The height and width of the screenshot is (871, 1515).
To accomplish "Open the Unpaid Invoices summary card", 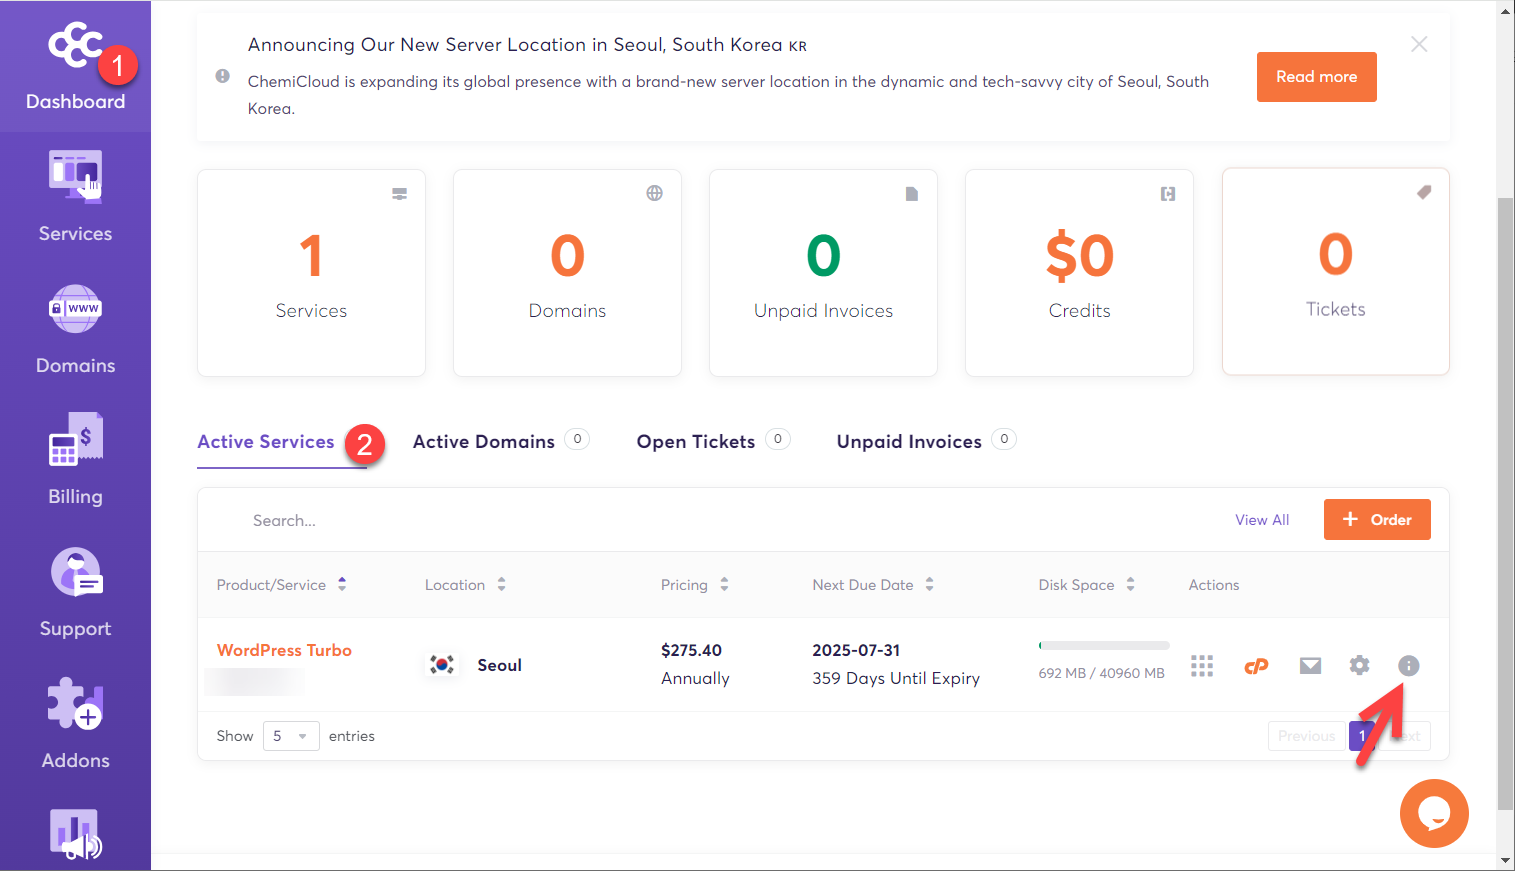I will (x=823, y=273).
